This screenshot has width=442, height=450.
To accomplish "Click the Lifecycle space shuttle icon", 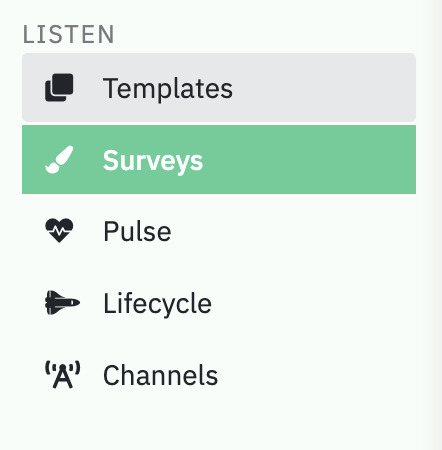I will click(62, 303).
